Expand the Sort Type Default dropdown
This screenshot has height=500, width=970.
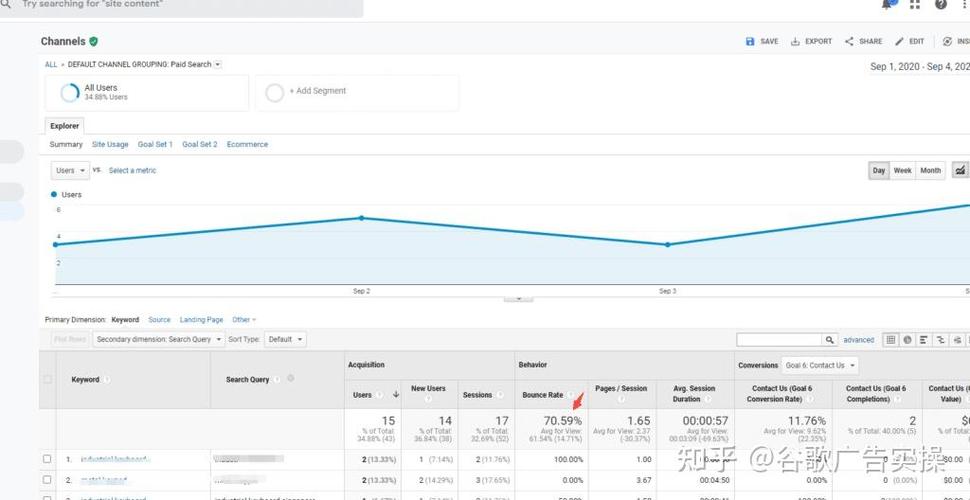pos(285,339)
